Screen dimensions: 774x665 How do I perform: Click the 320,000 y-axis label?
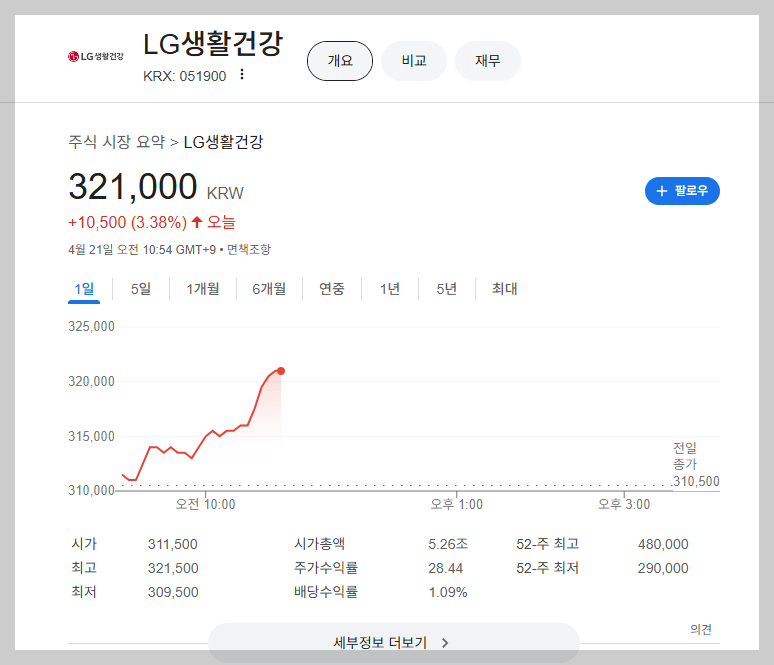pyautogui.click(x=91, y=381)
